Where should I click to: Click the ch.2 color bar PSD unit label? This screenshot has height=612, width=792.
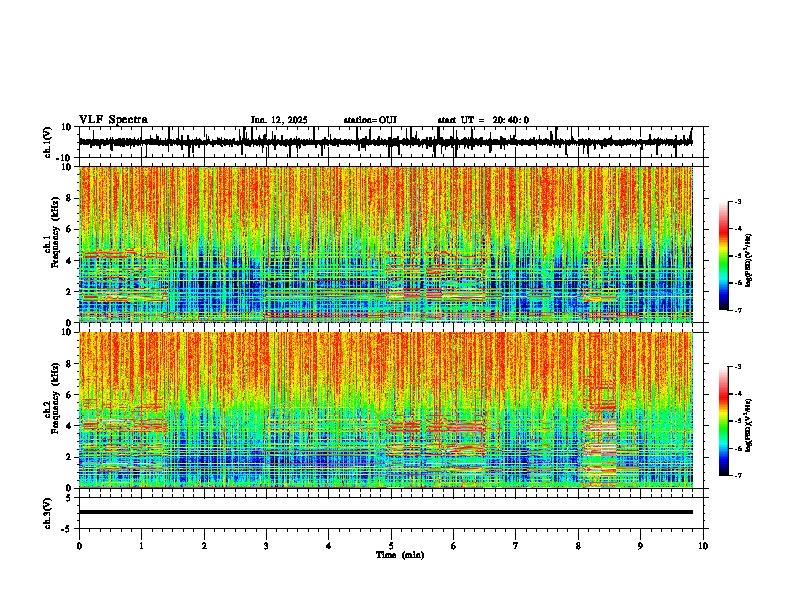click(748, 425)
